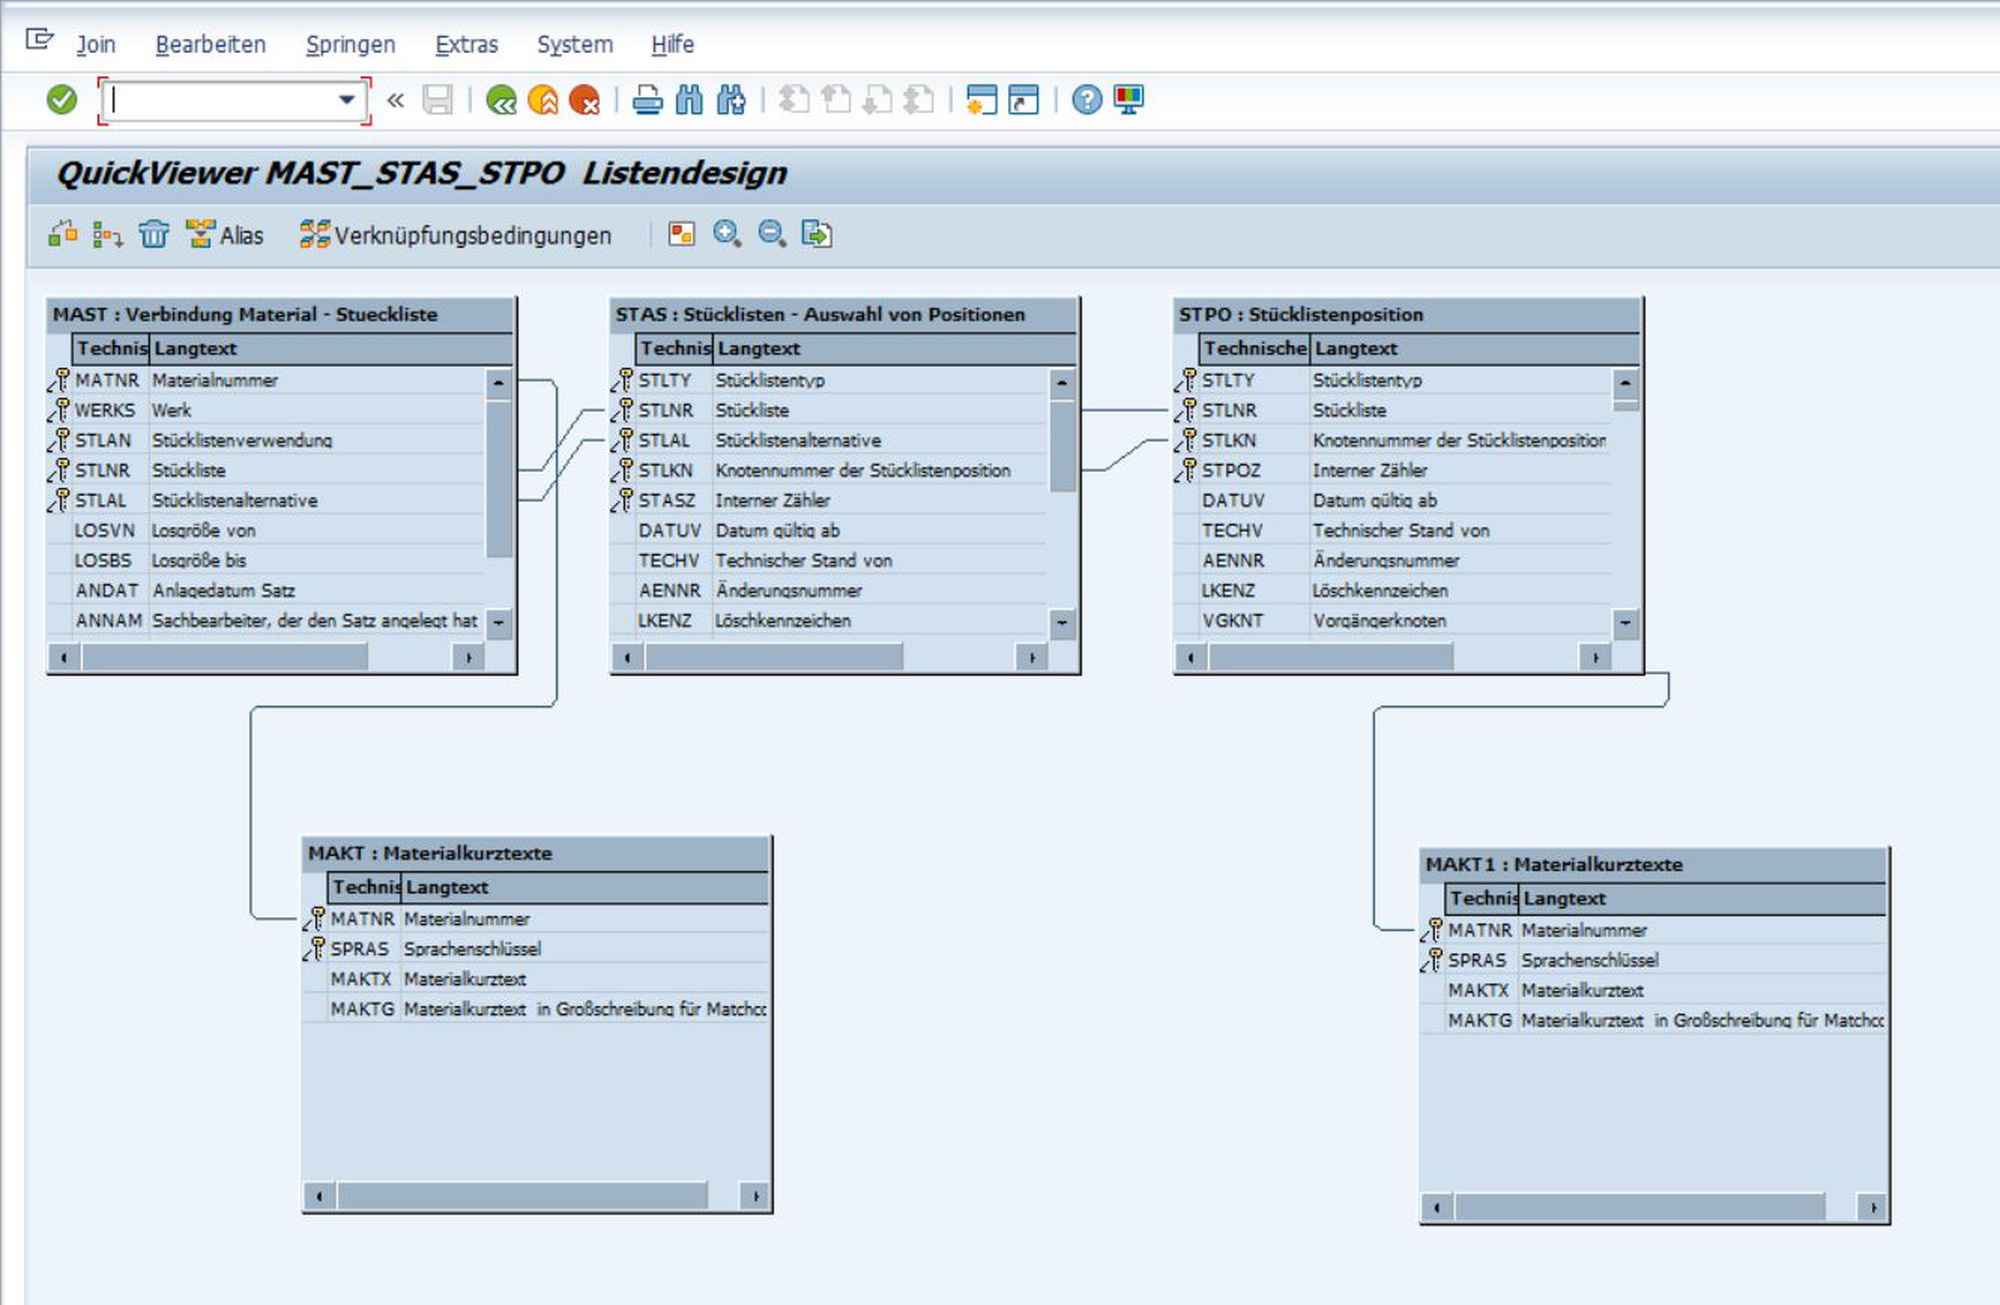Screen dimensions: 2000x1305
Task: Select STLTY row in STAS table
Action: click(x=831, y=381)
